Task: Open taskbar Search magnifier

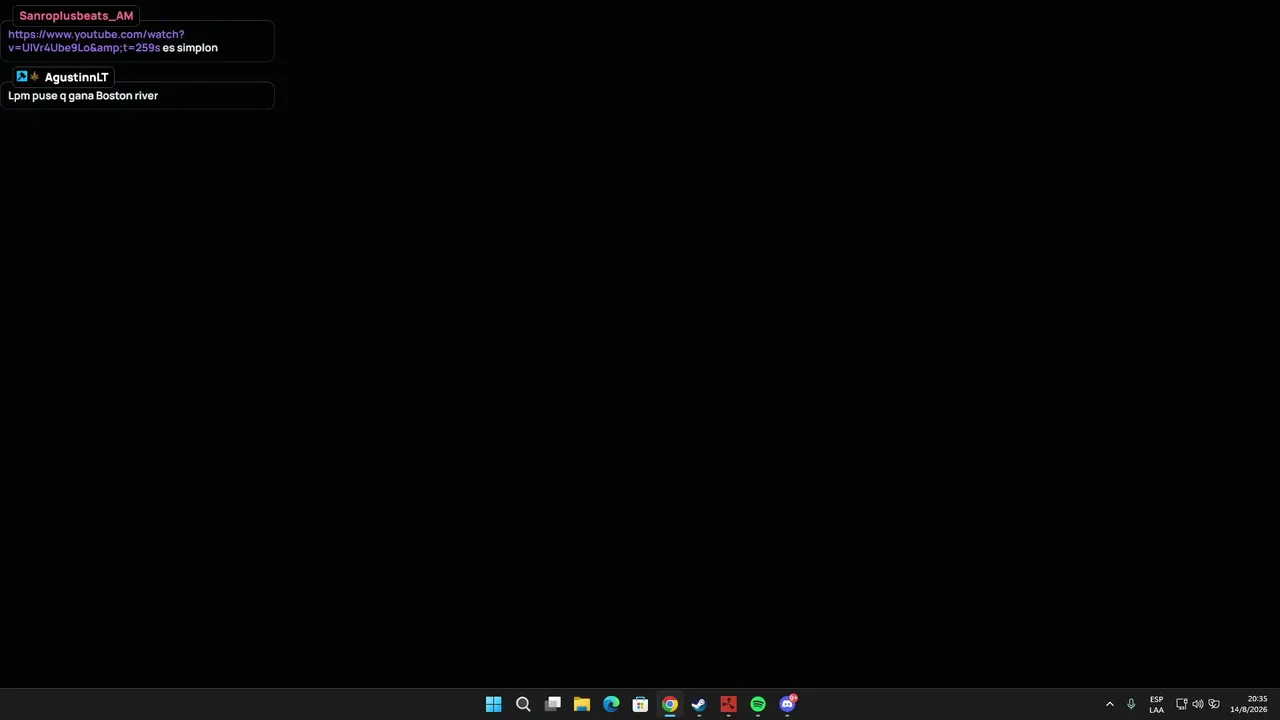Action: pos(523,705)
